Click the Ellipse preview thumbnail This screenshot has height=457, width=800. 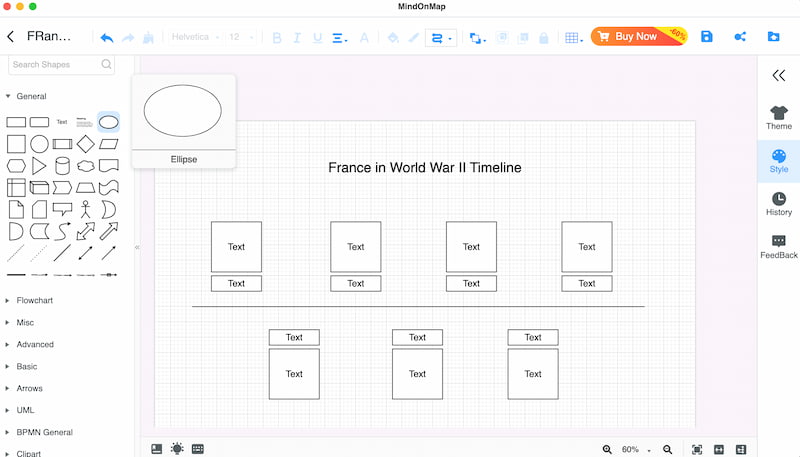[183, 111]
